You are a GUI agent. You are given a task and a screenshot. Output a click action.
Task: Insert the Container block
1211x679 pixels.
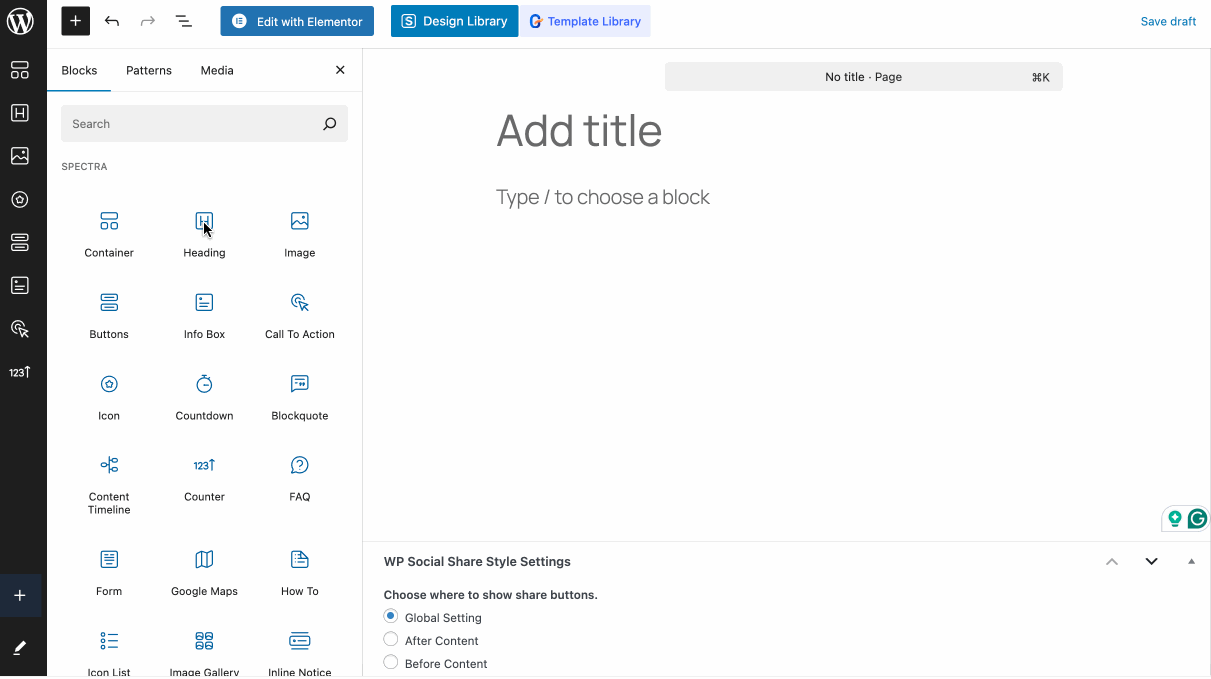tap(109, 234)
